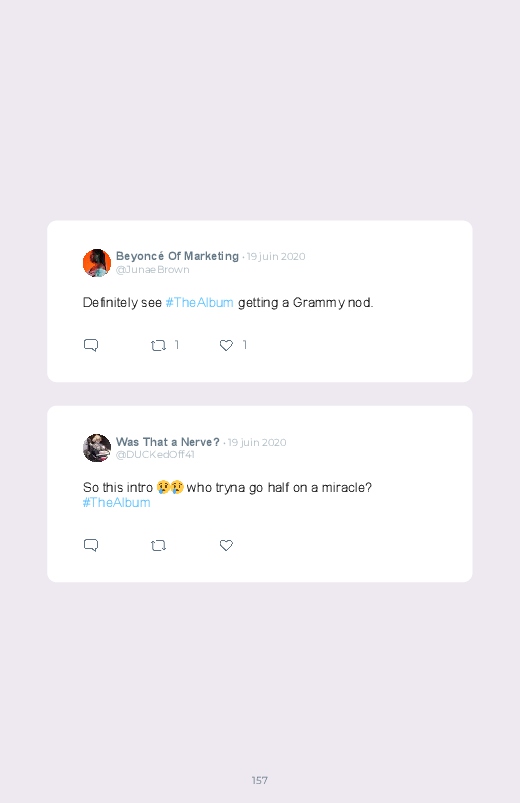Open #TheAlbum hashtag in Grammy tweet
Image resolution: width=520 pixels, height=803 pixels.
[199, 303]
